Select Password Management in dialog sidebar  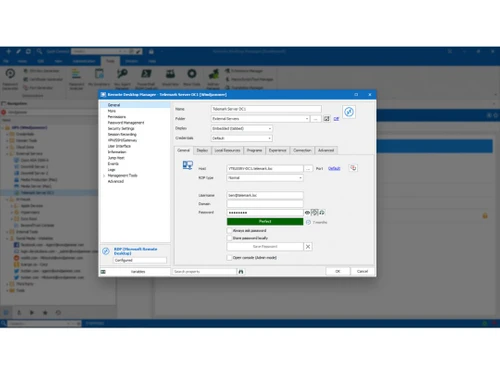(126, 123)
